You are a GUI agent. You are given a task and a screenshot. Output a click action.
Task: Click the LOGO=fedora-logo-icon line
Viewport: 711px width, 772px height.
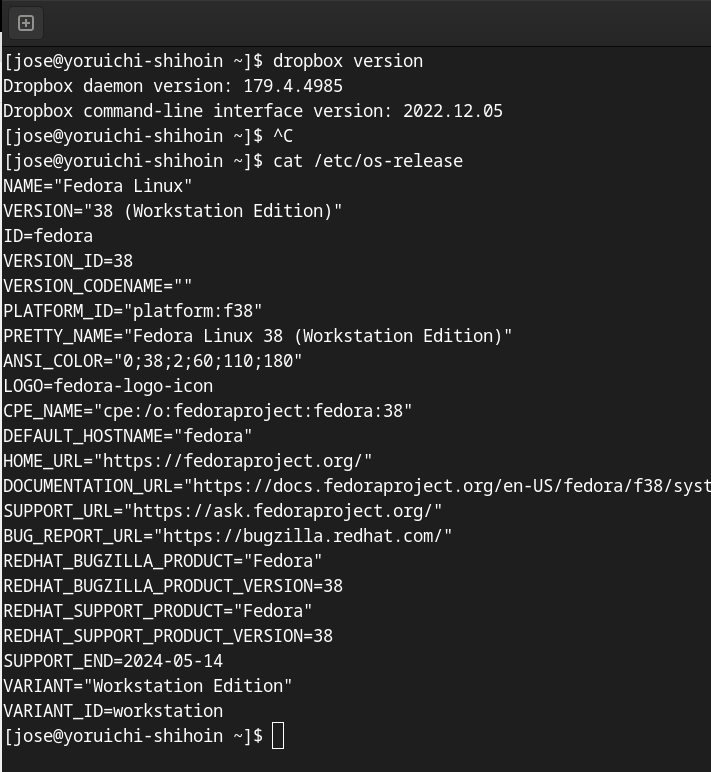pyautogui.click(x=108, y=386)
